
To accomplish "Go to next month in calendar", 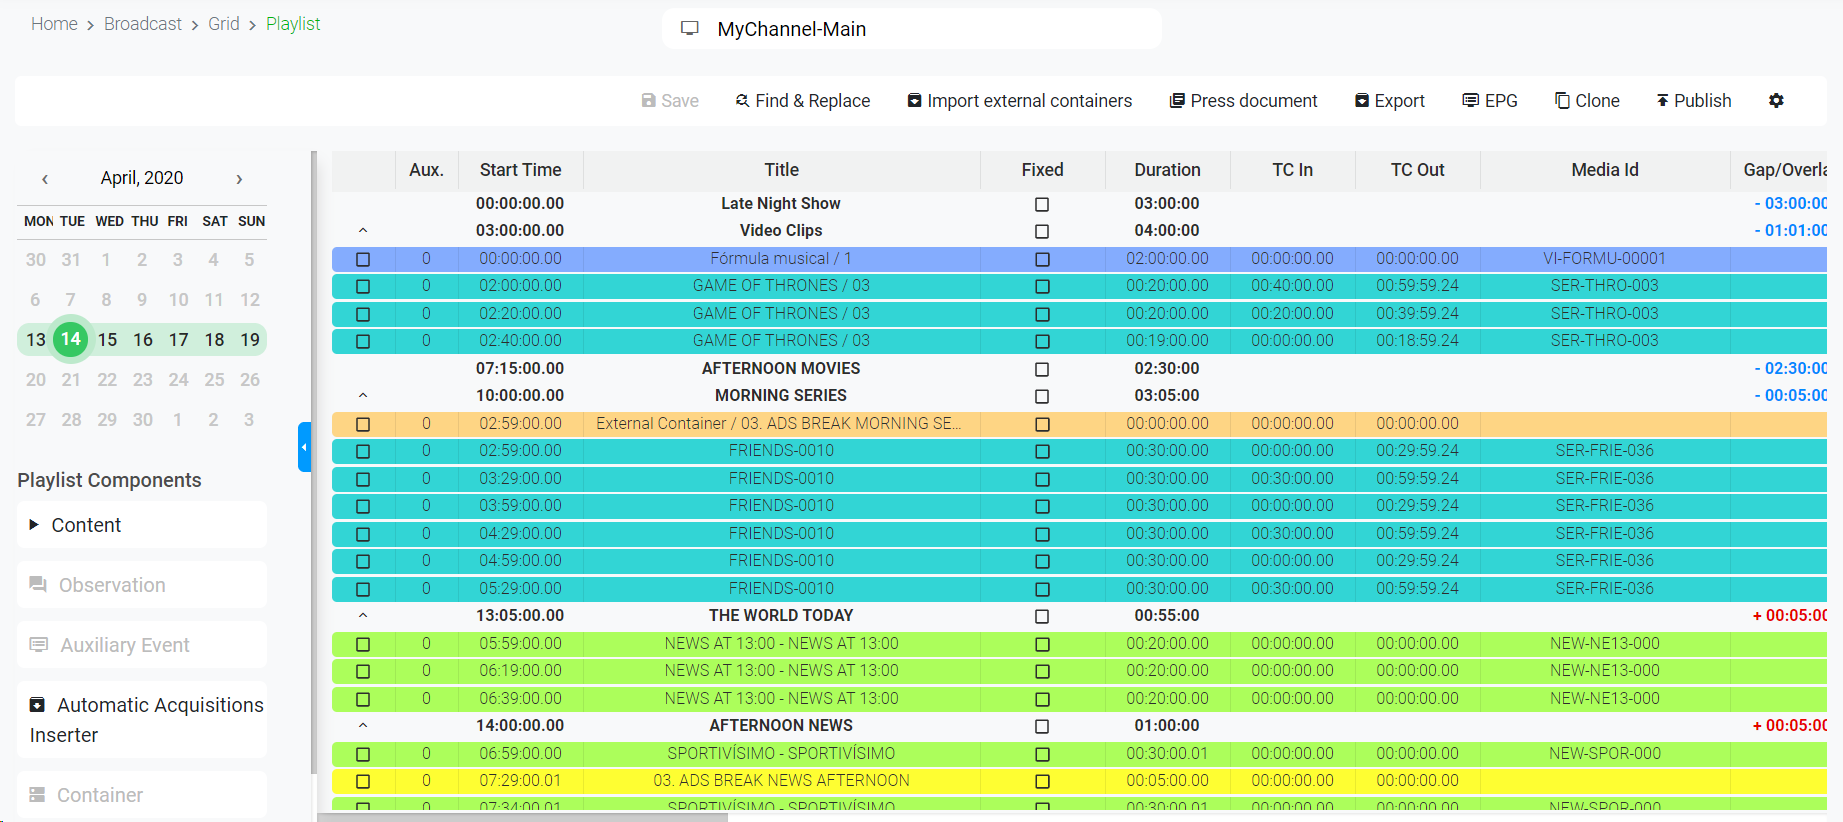I will click(239, 179).
